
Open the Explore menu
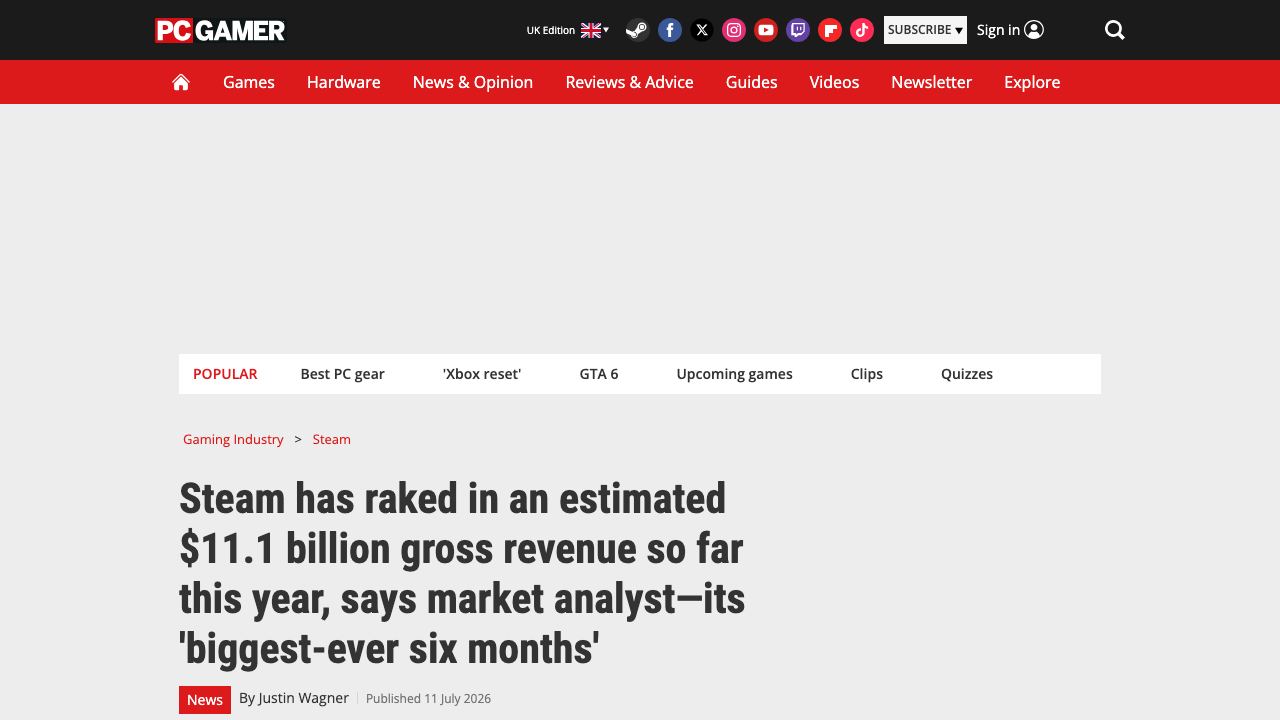pos(1032,82)
